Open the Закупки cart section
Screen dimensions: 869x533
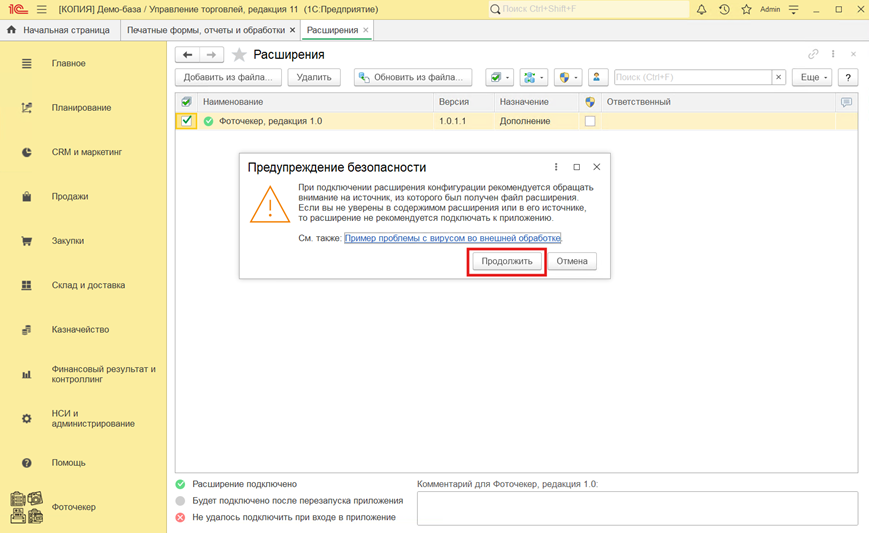point(68,241)
